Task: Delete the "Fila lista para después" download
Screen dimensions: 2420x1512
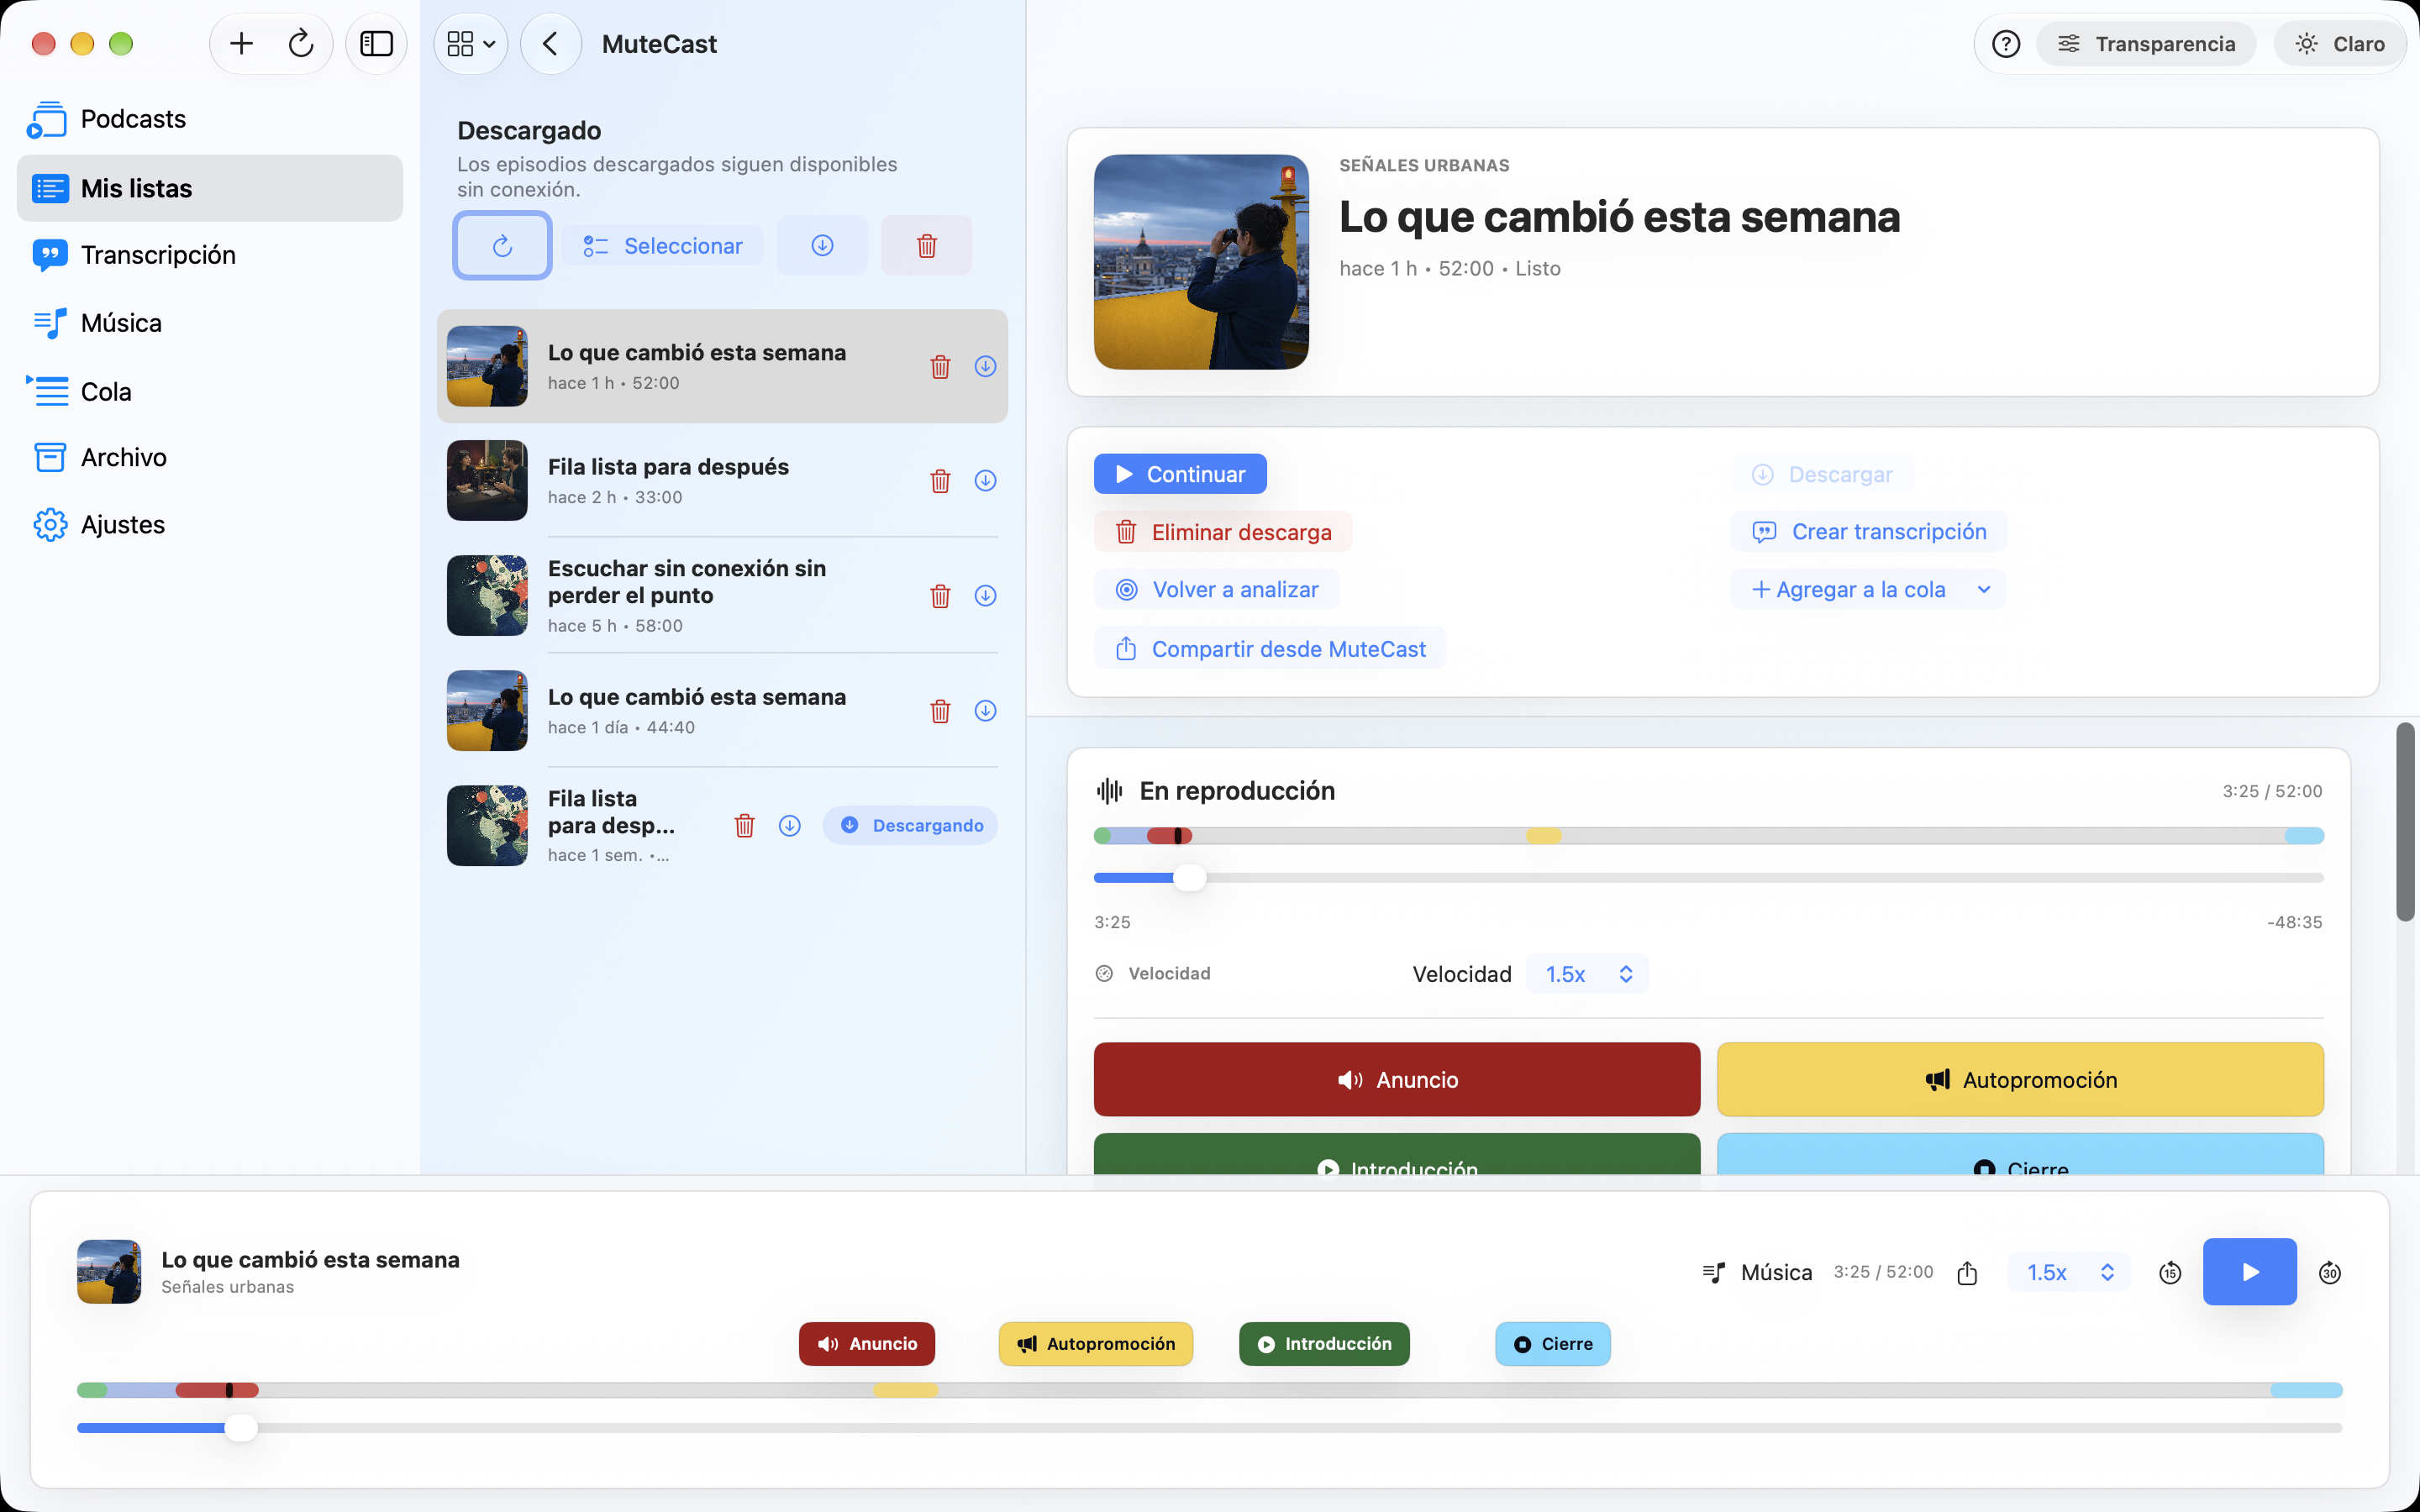Action: tap(940, 481)
